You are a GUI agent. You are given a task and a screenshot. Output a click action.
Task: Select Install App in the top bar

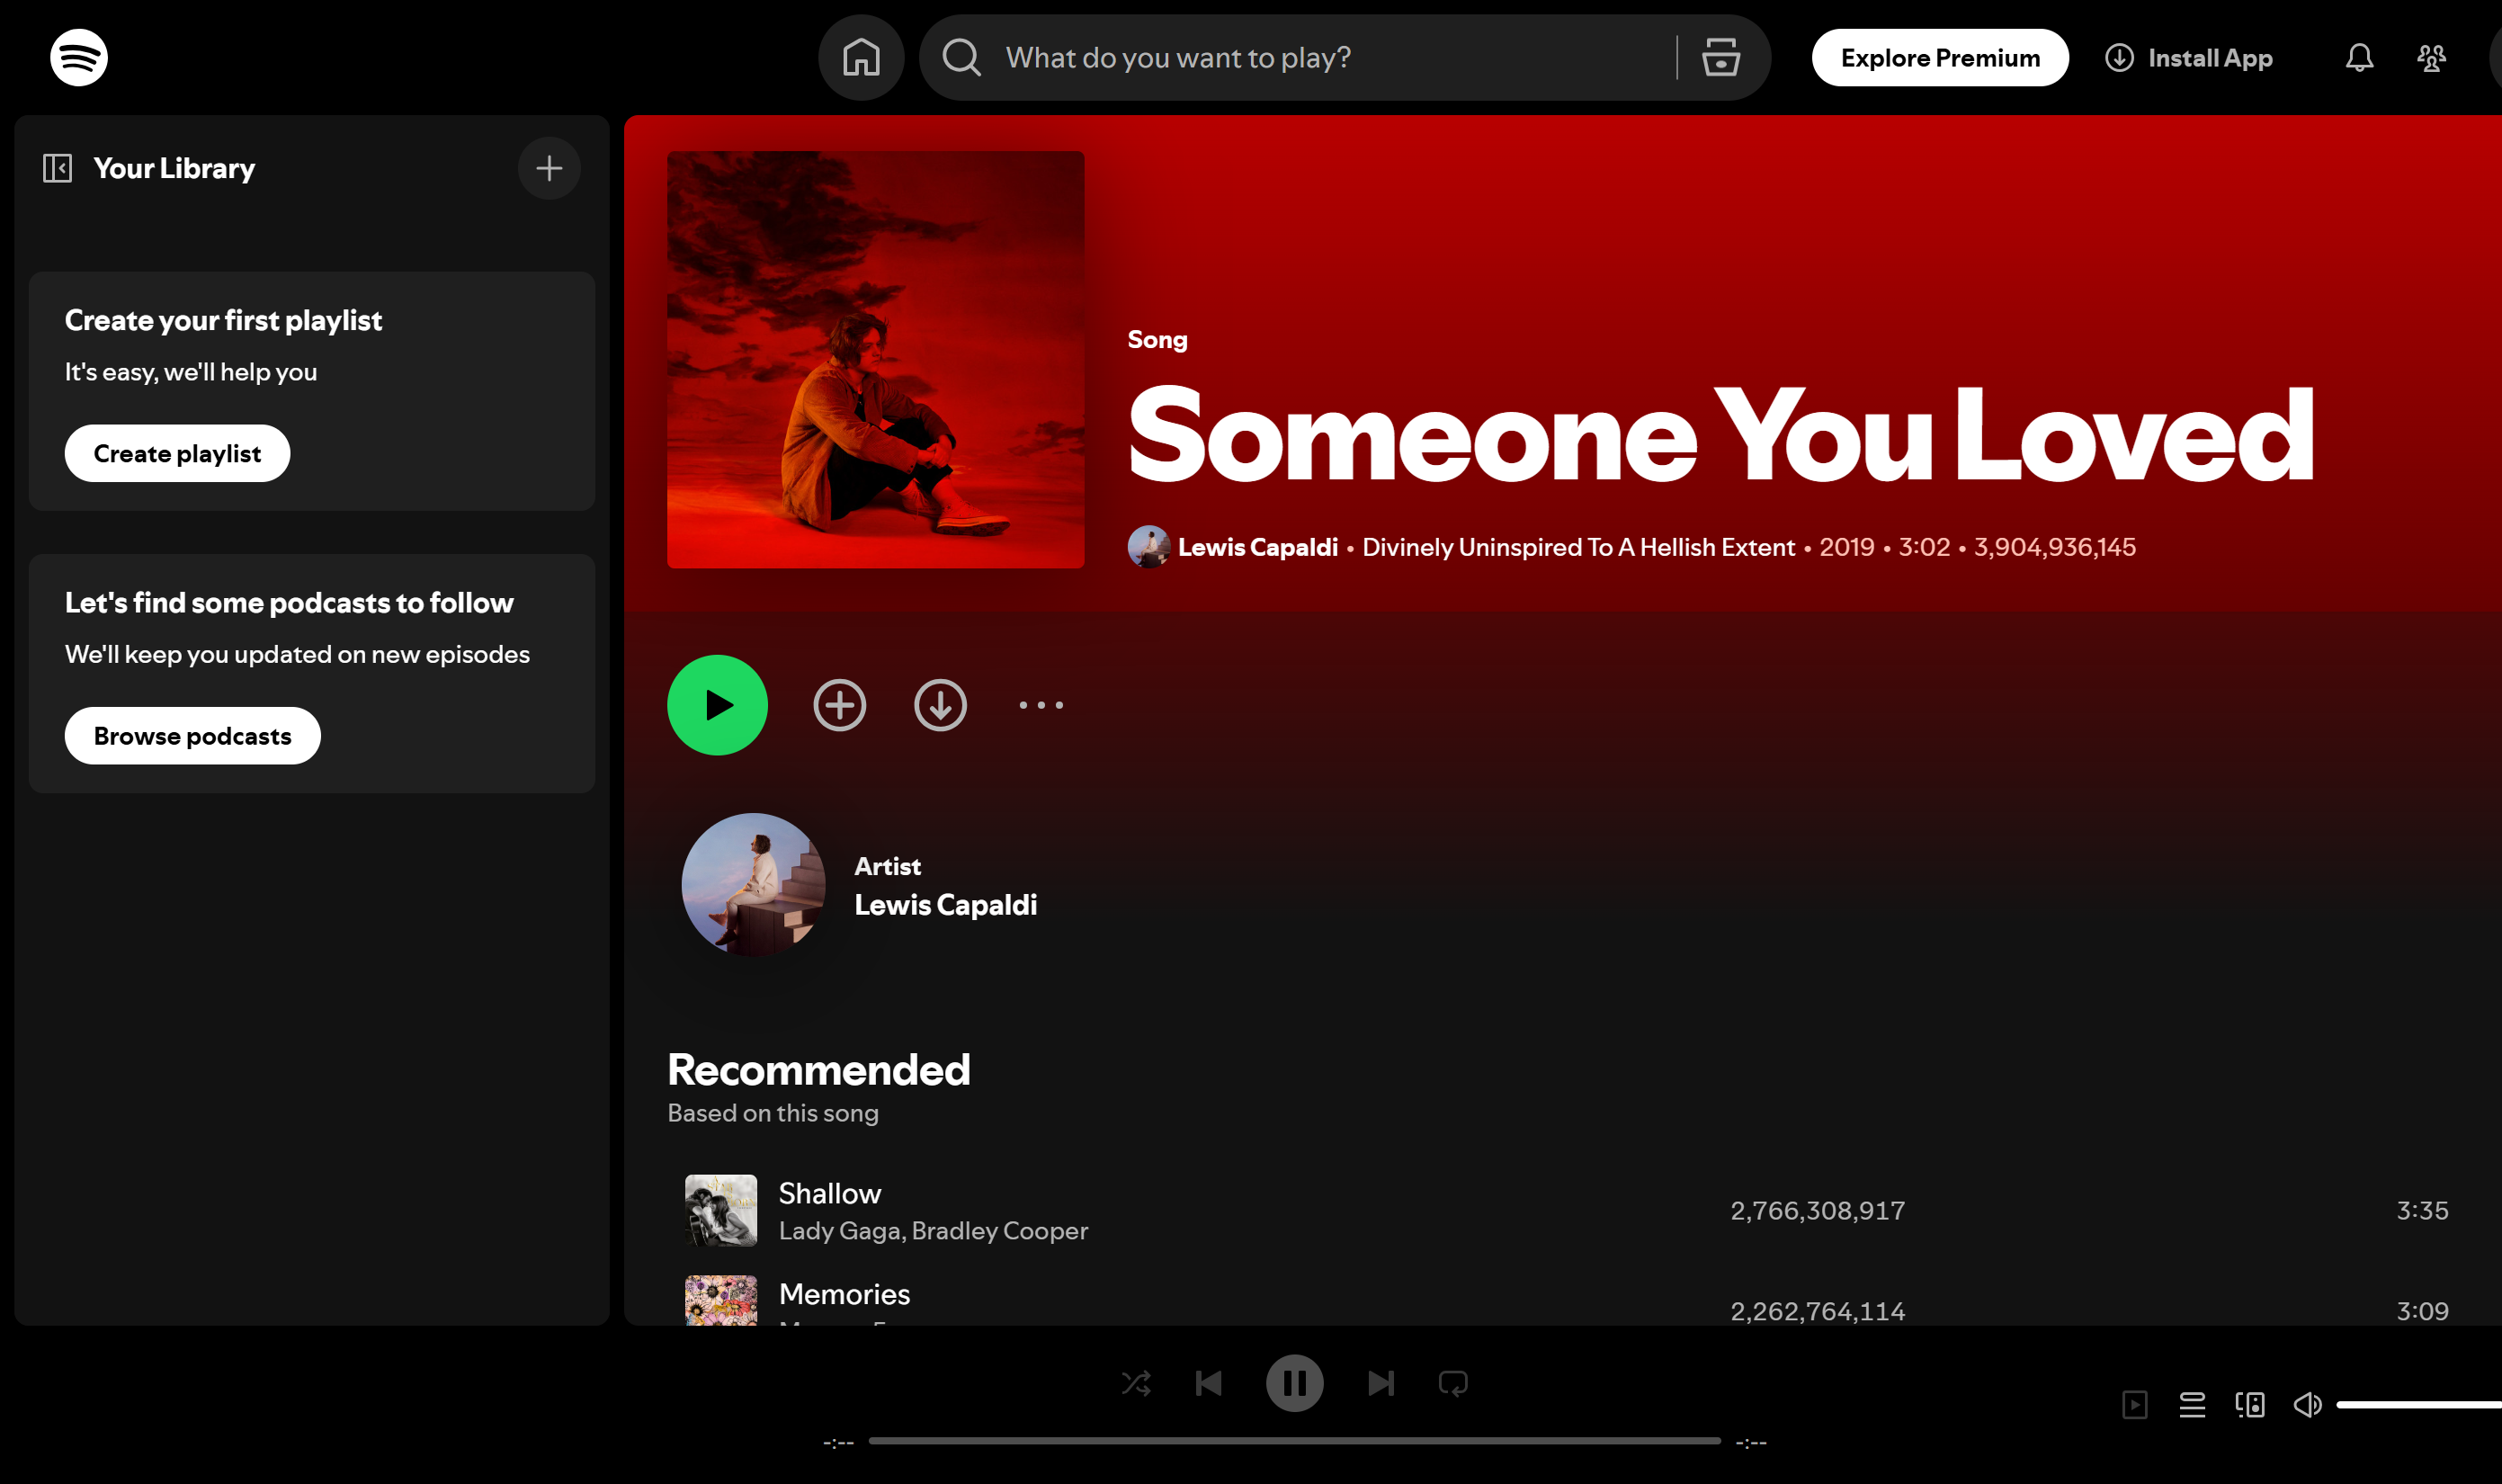pyautogui.click(x=2188, y=57)
